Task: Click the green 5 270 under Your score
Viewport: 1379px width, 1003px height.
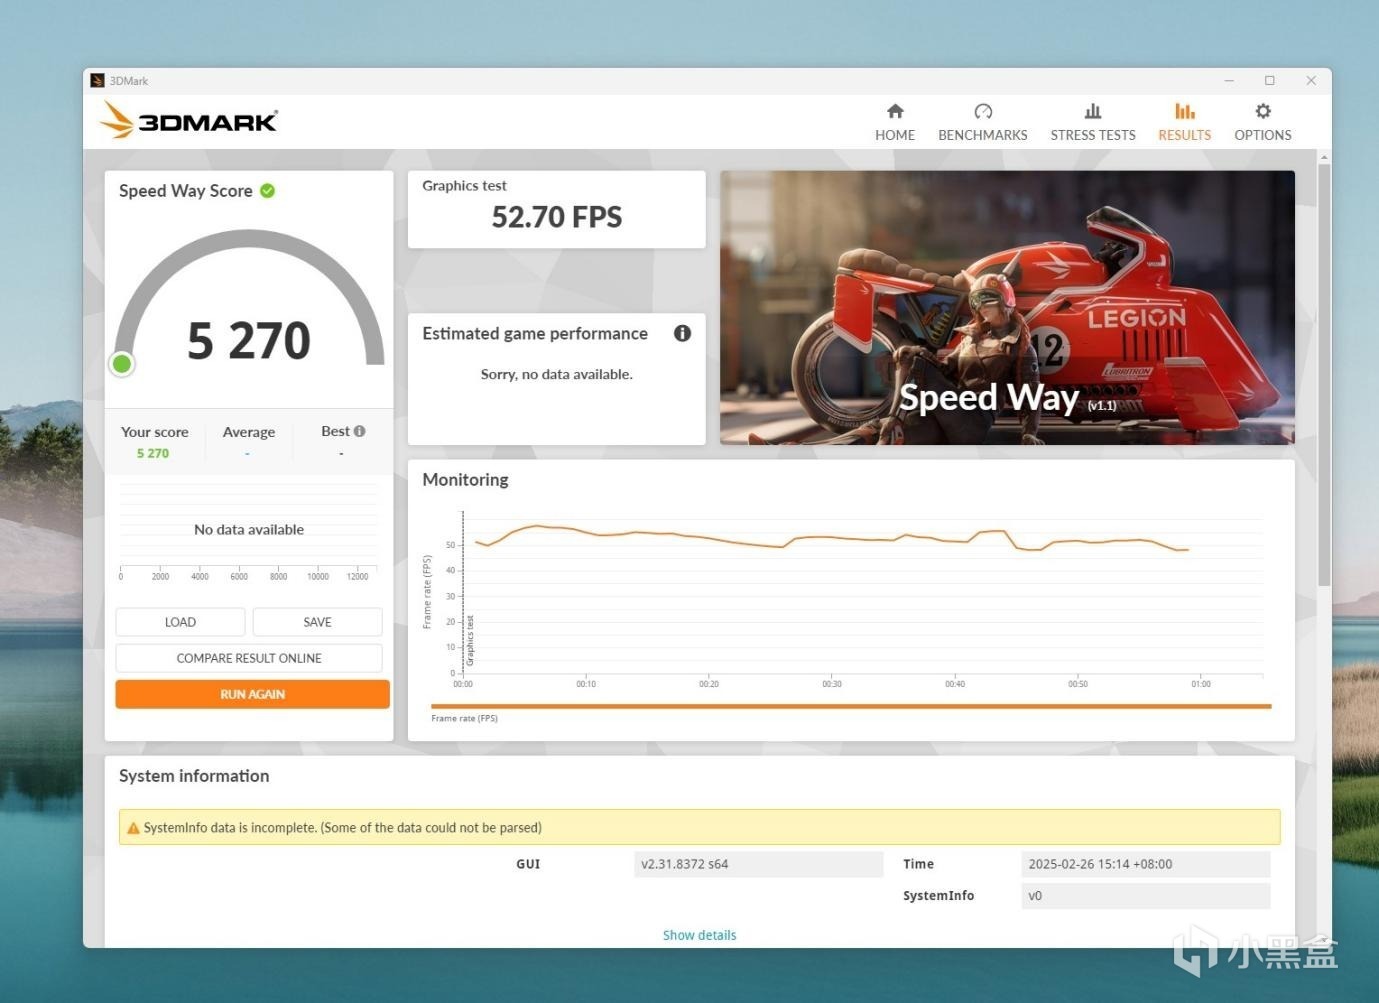Action: (x=153, y=453)
